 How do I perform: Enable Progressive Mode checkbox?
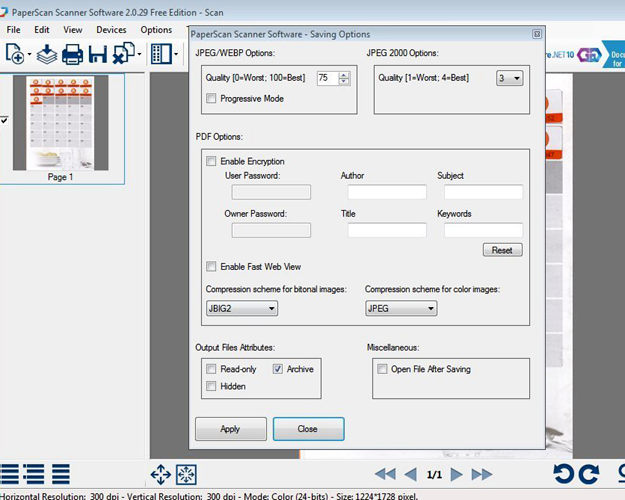pos(211,98)
